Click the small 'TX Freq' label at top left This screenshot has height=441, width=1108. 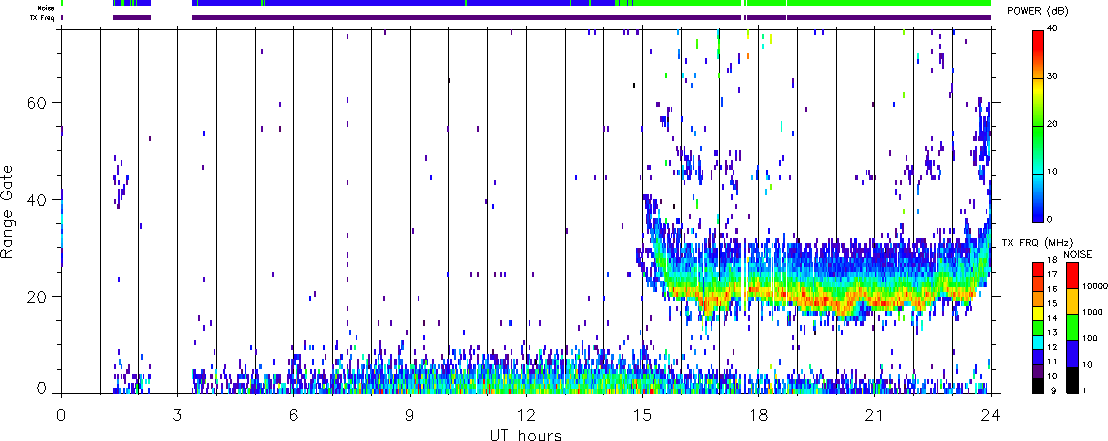[x=44, y=17]
